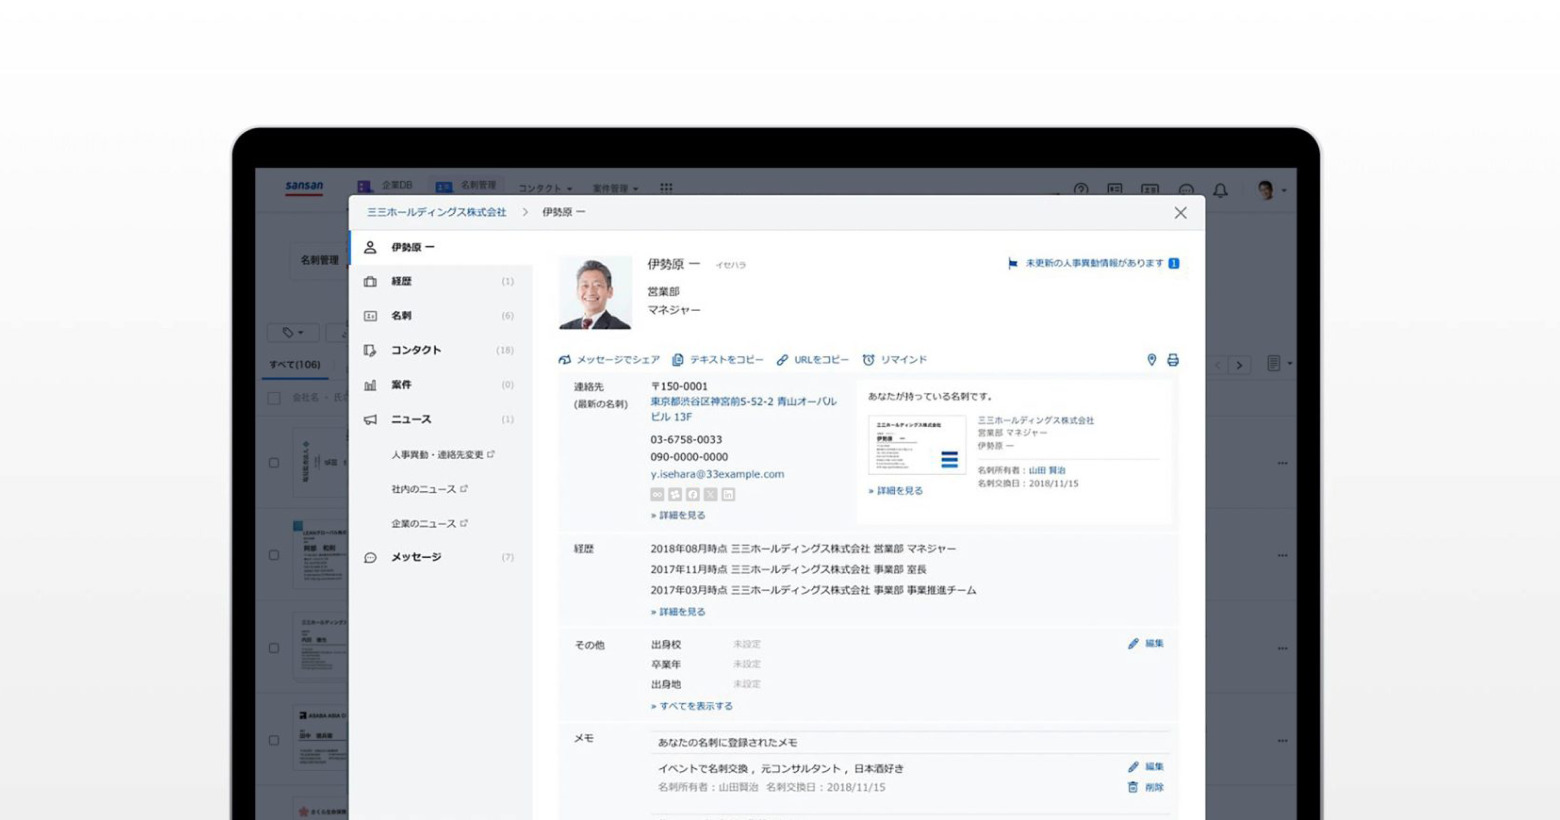Check the fourth business card row checkbox

click(274, 741)
